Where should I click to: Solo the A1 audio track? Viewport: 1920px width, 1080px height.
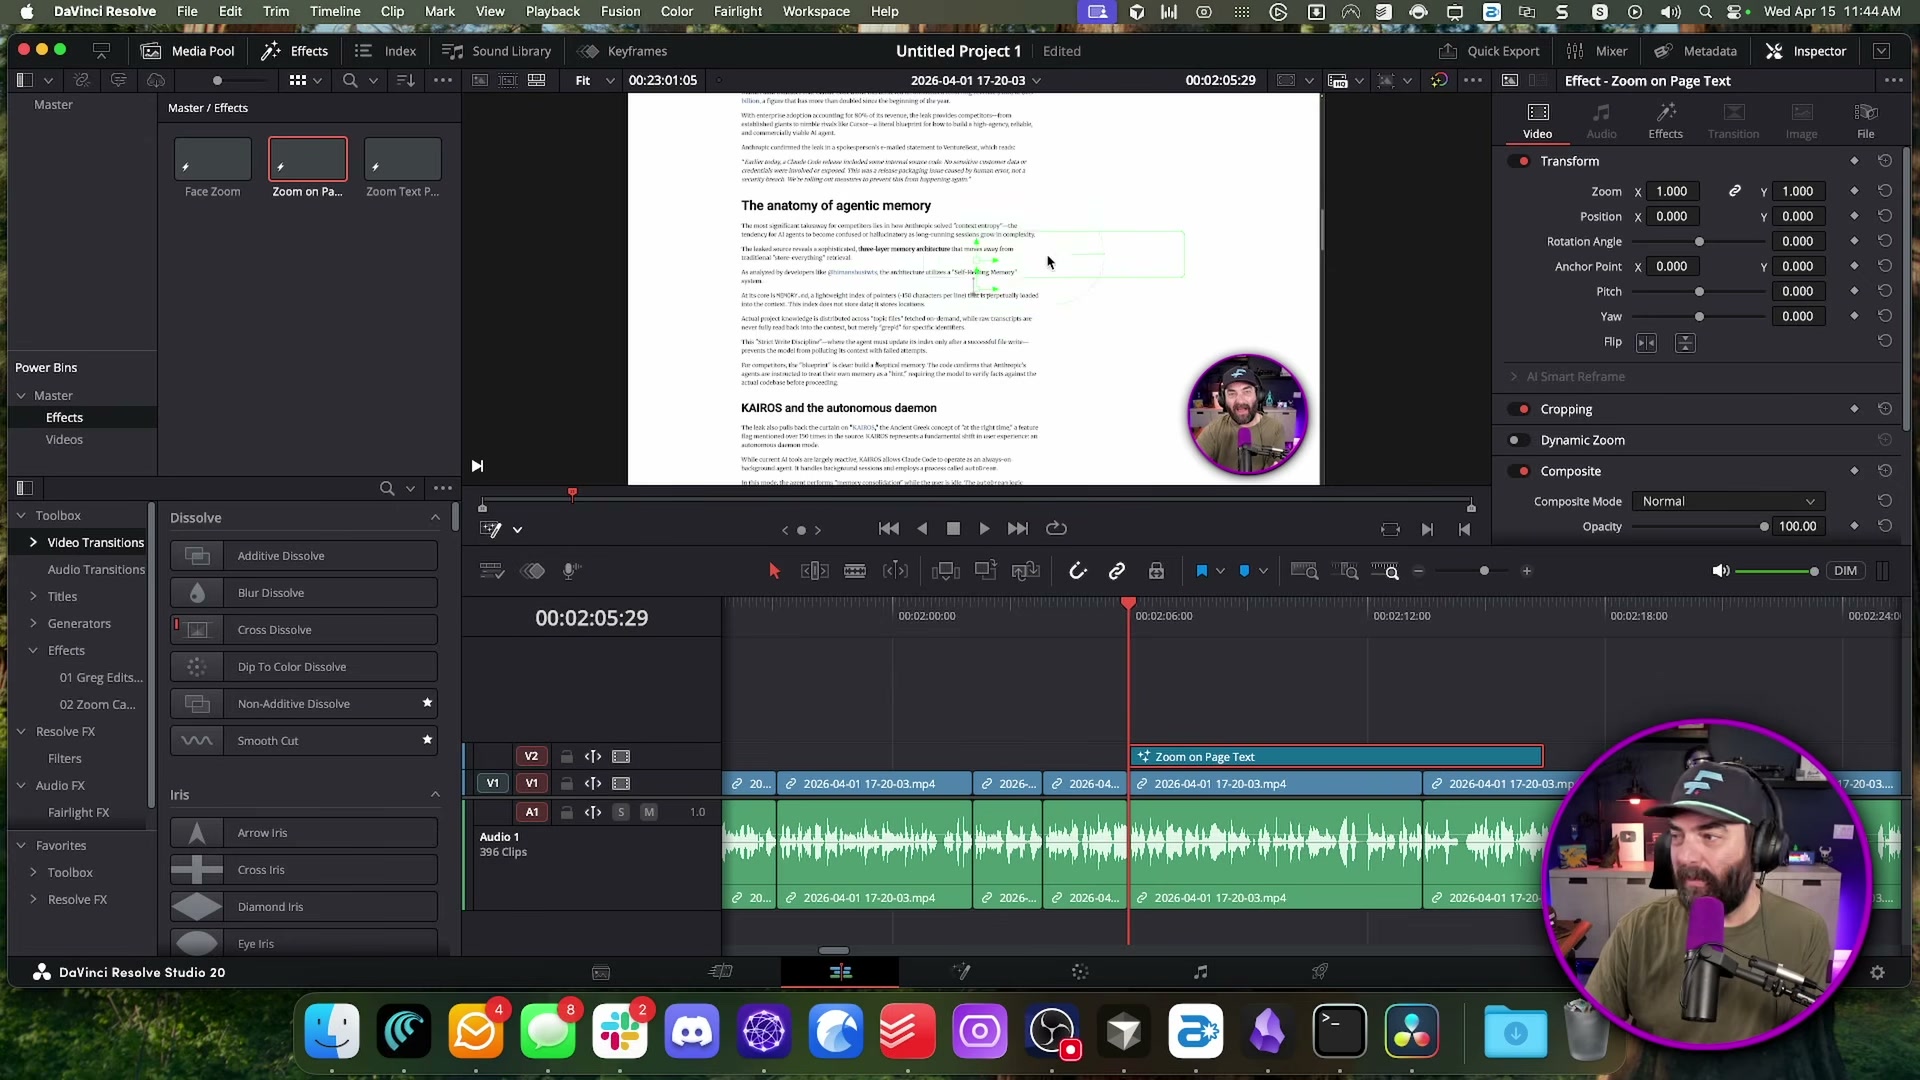(x=621, y=812)
